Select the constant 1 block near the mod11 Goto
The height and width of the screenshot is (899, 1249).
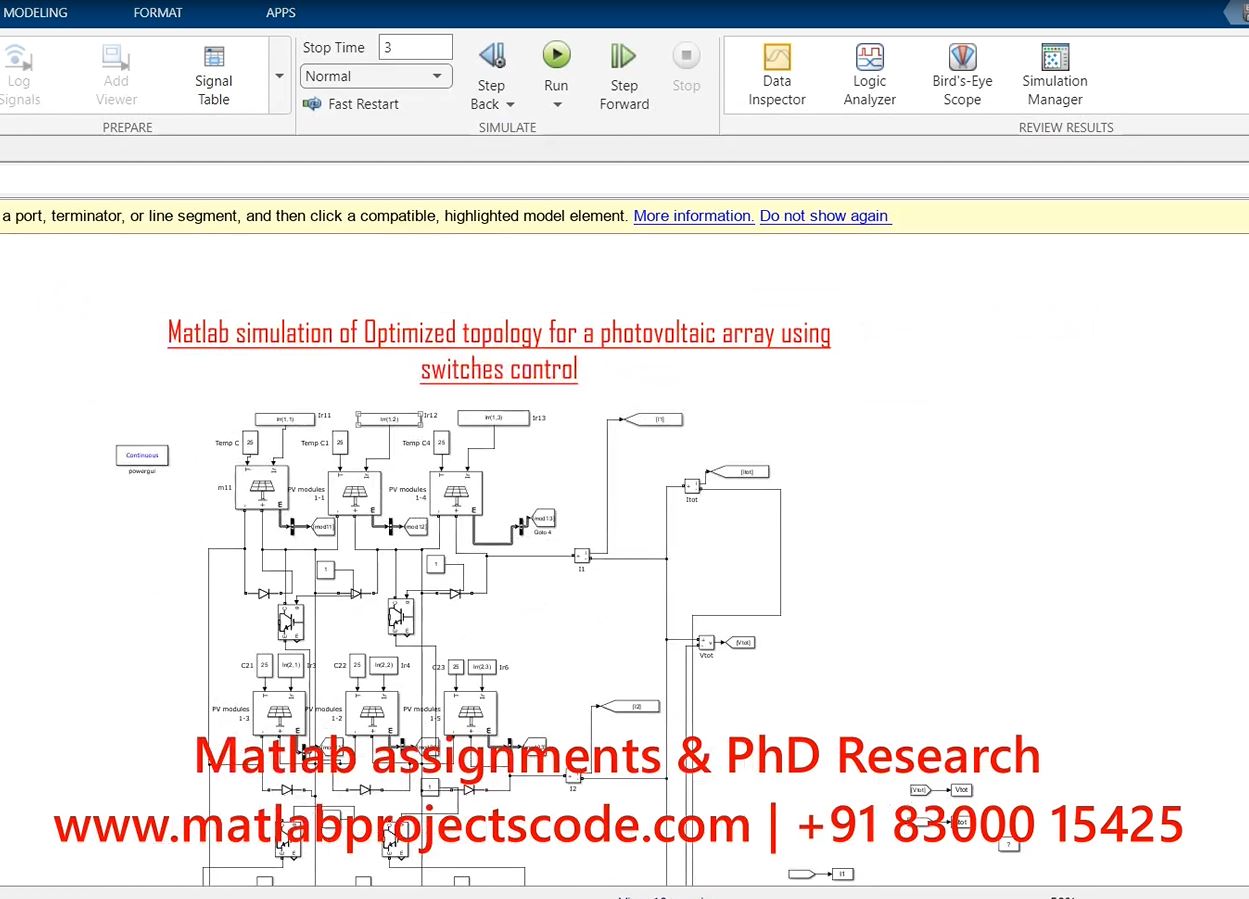pos(325,570)
